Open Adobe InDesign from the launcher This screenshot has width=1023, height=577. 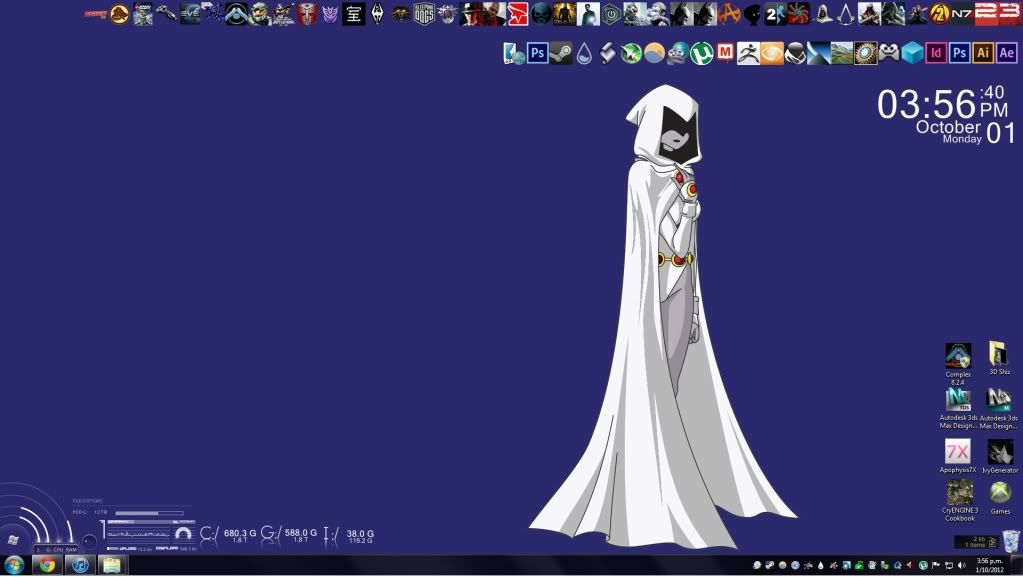tap(936, 53)
